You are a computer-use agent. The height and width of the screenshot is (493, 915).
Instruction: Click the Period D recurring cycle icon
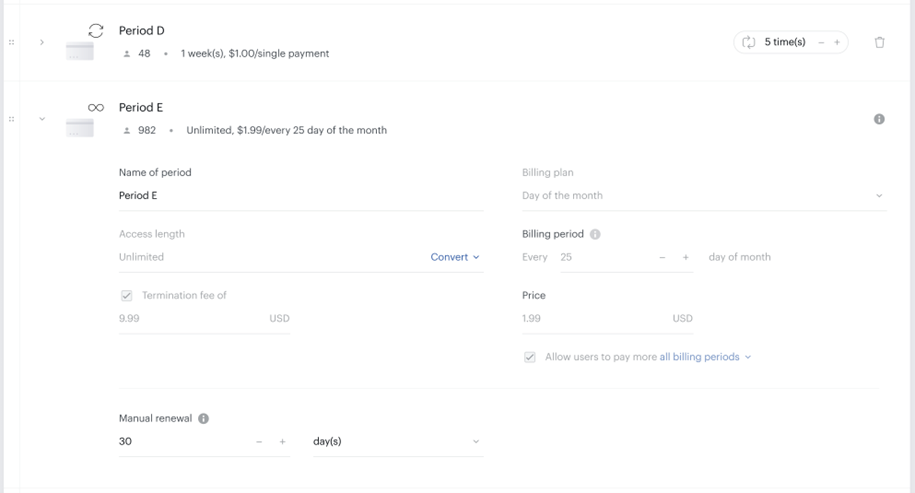coord(96,31)
